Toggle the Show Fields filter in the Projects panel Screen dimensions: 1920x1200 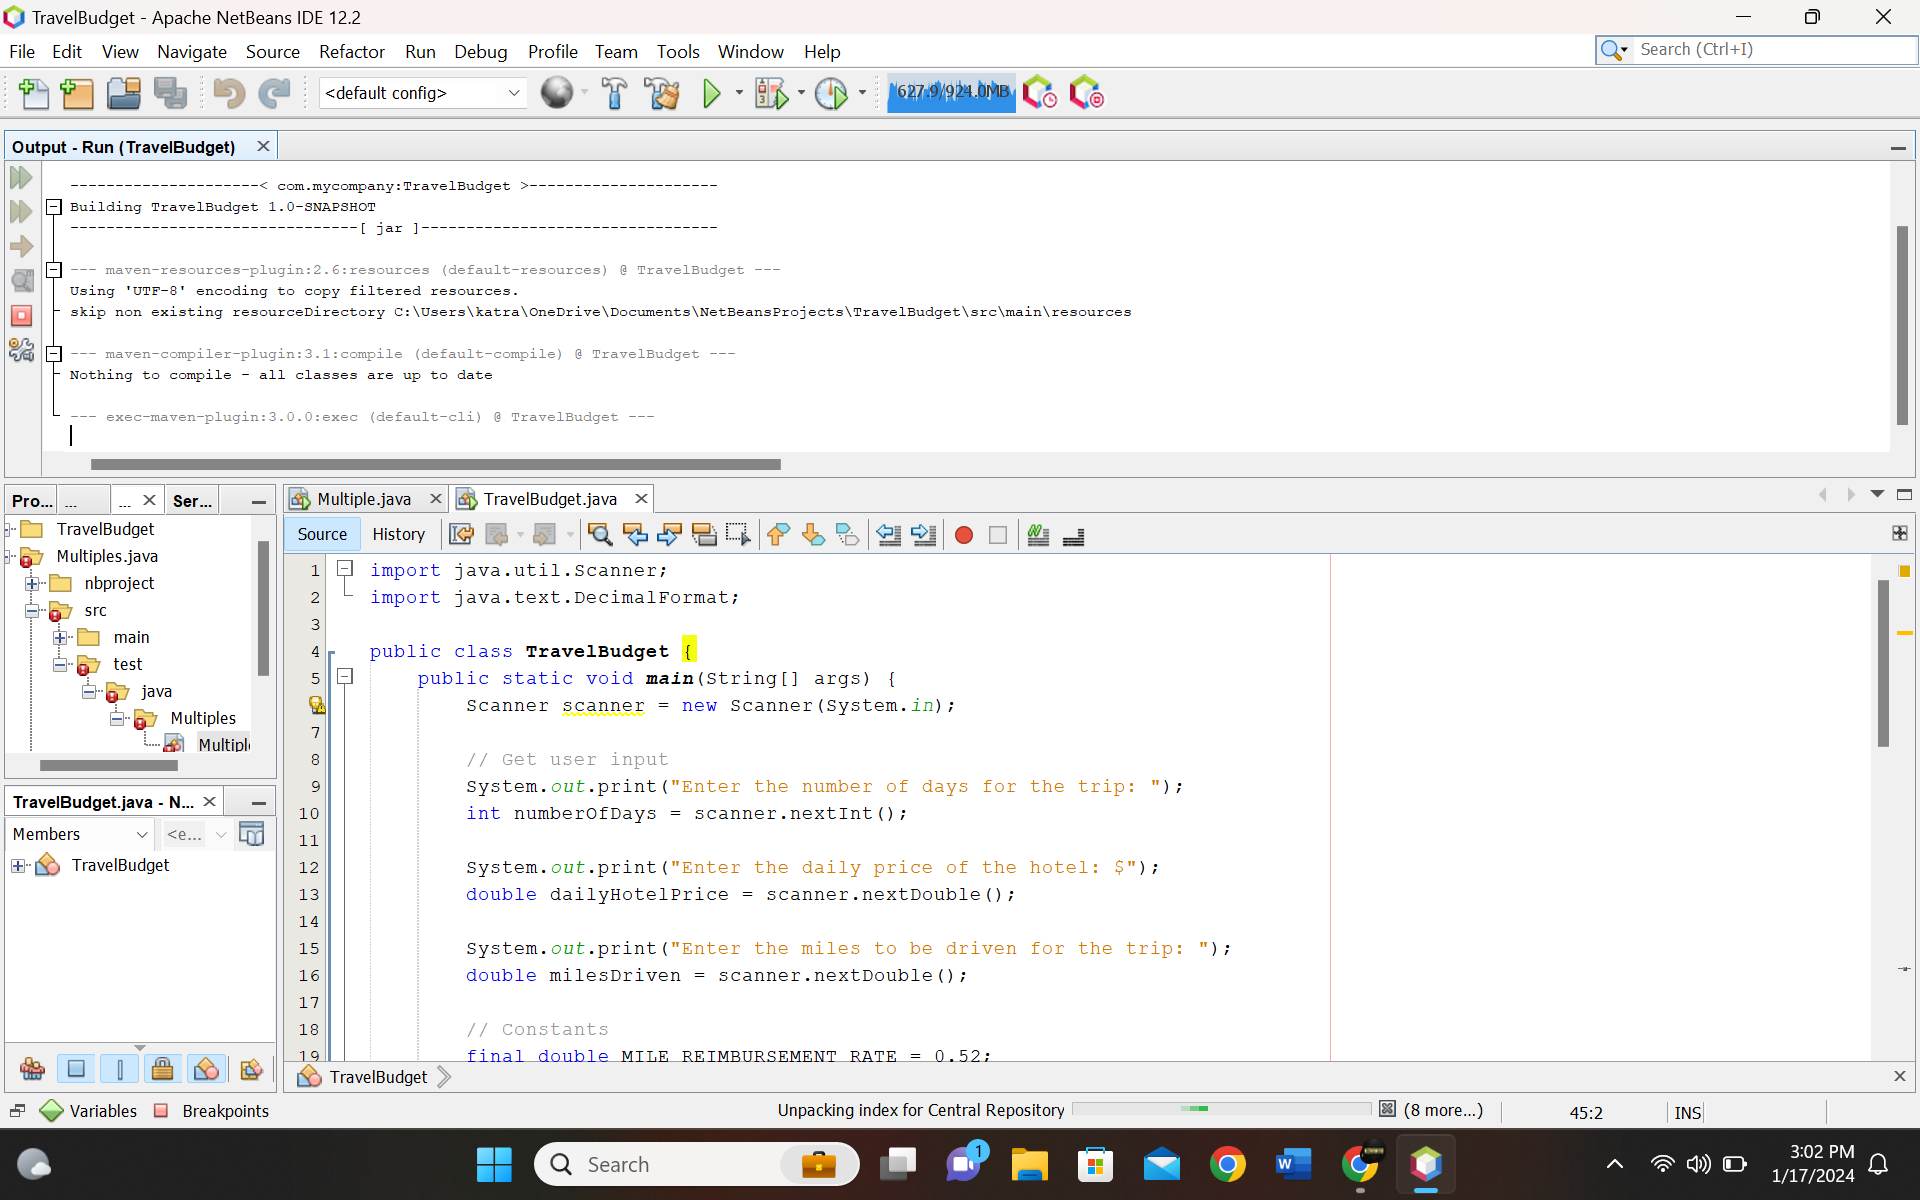[x=76, y=1069]
